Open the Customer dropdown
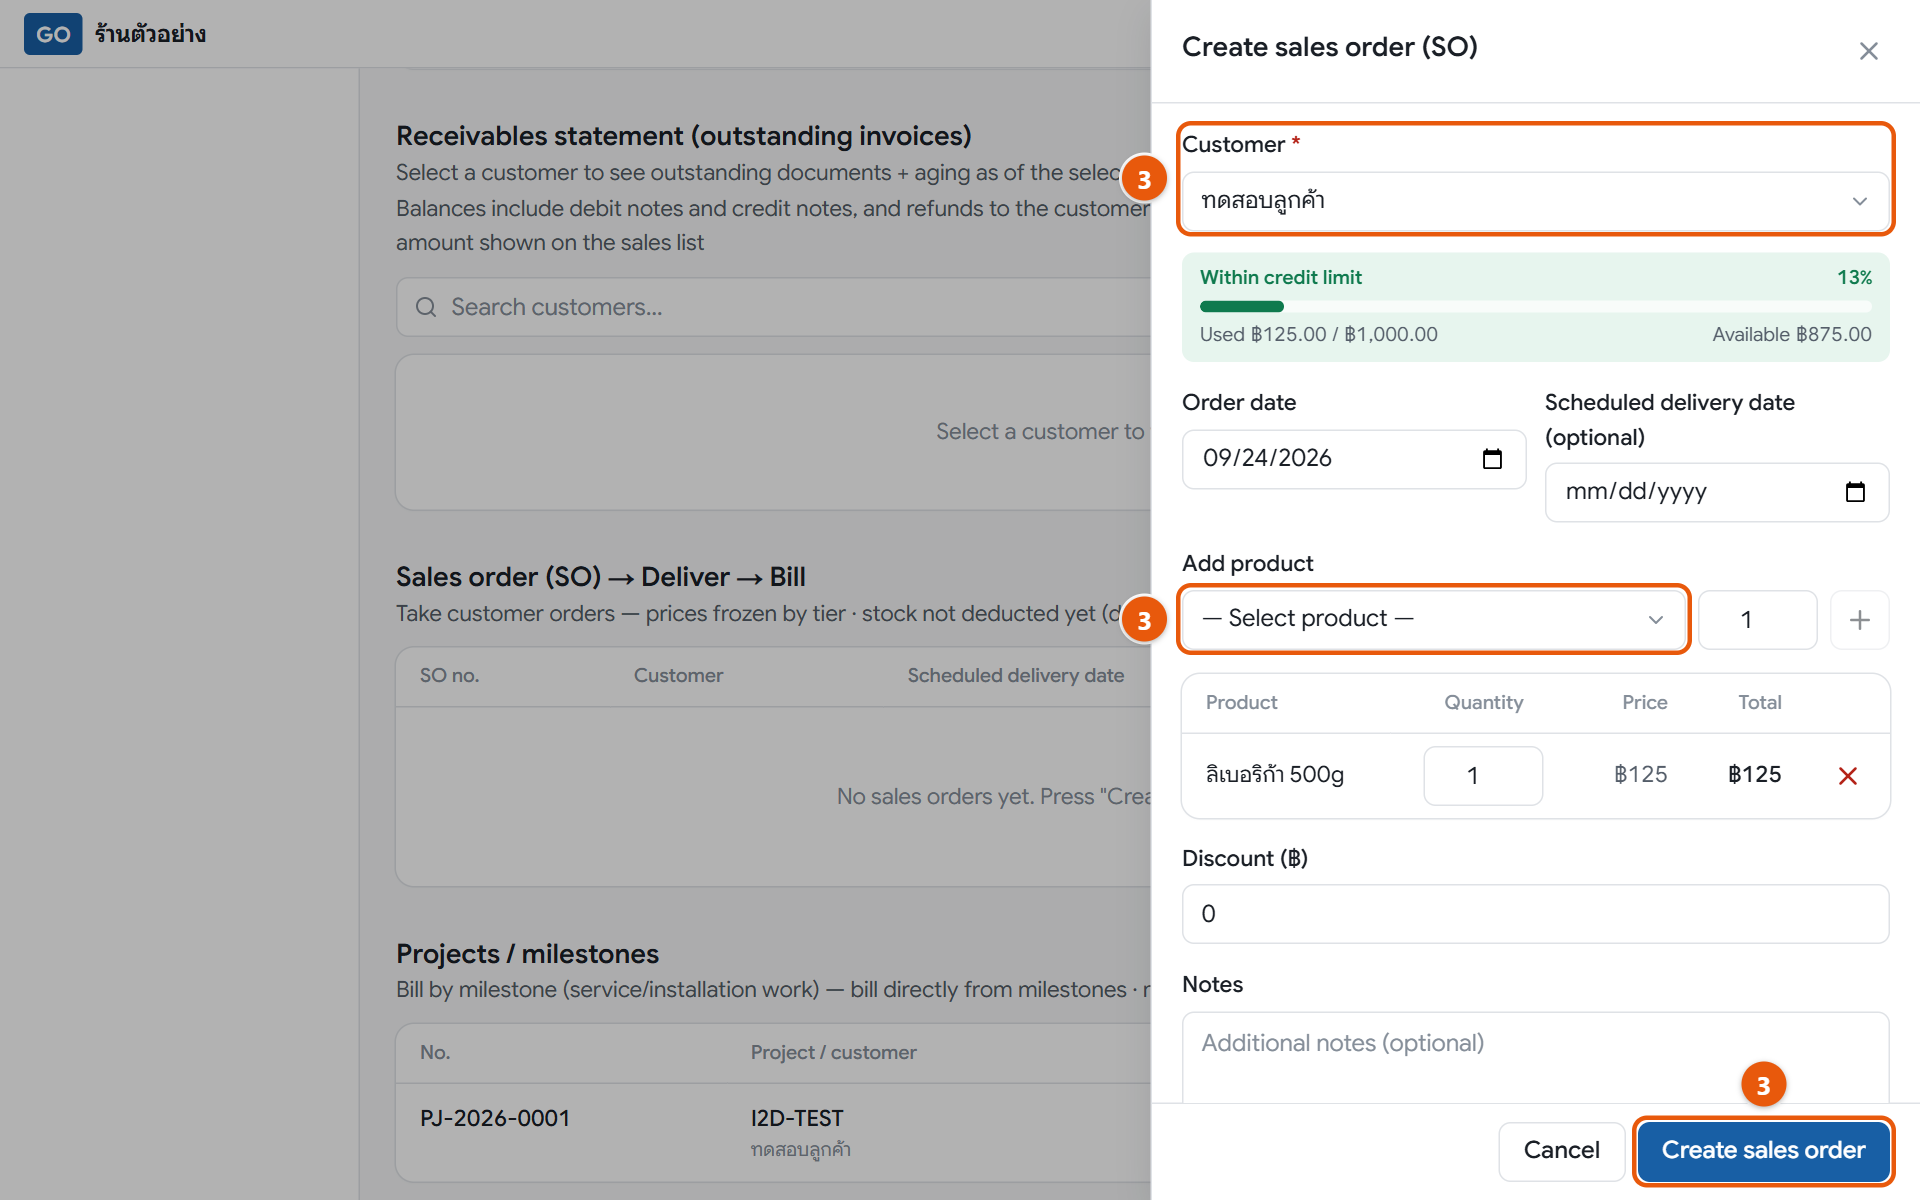 [1535, 201]
